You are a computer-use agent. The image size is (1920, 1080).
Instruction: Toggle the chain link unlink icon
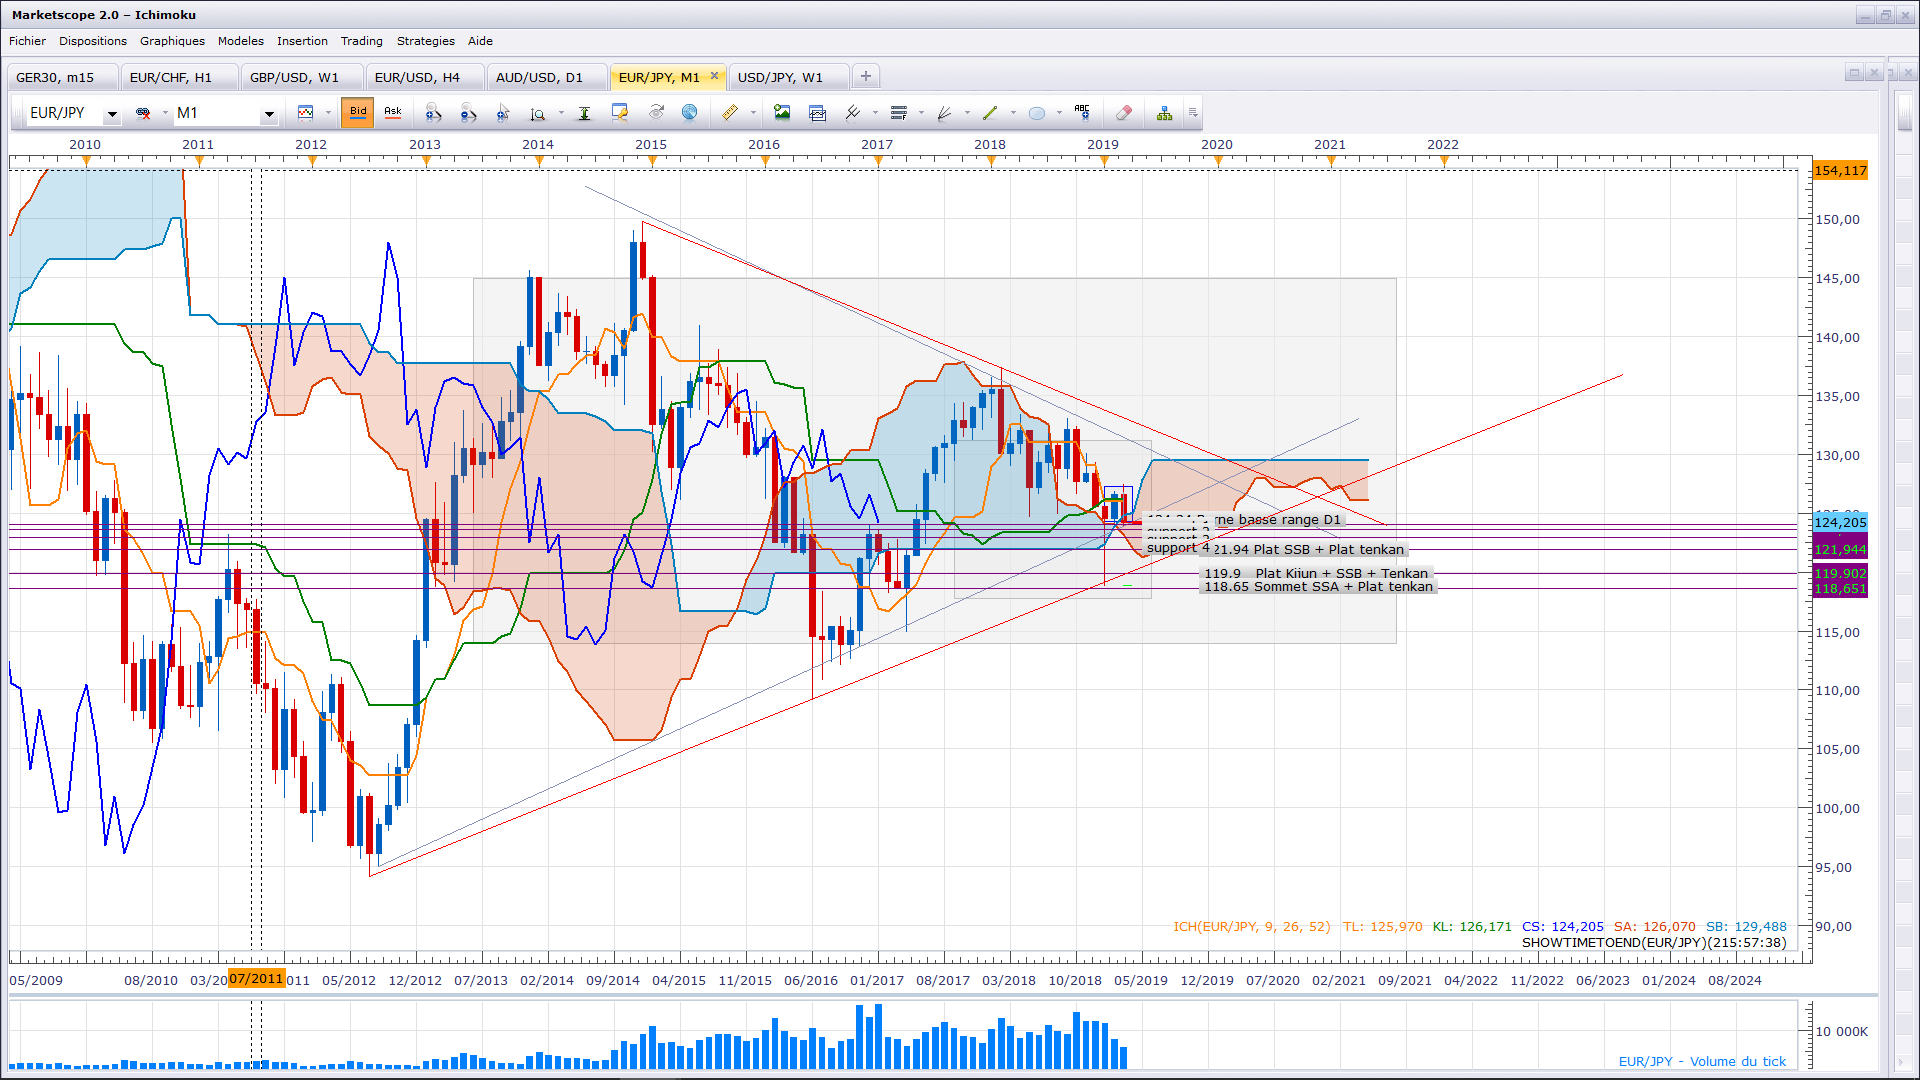(x=143, y=113)
